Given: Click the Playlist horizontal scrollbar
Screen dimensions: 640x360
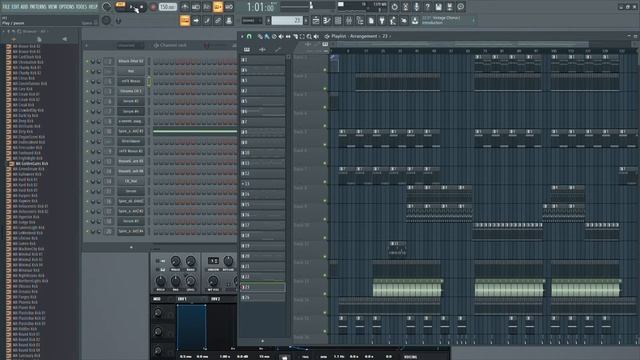Looking at the screenshot, I should pyautogui.click(x=463, y=44).
